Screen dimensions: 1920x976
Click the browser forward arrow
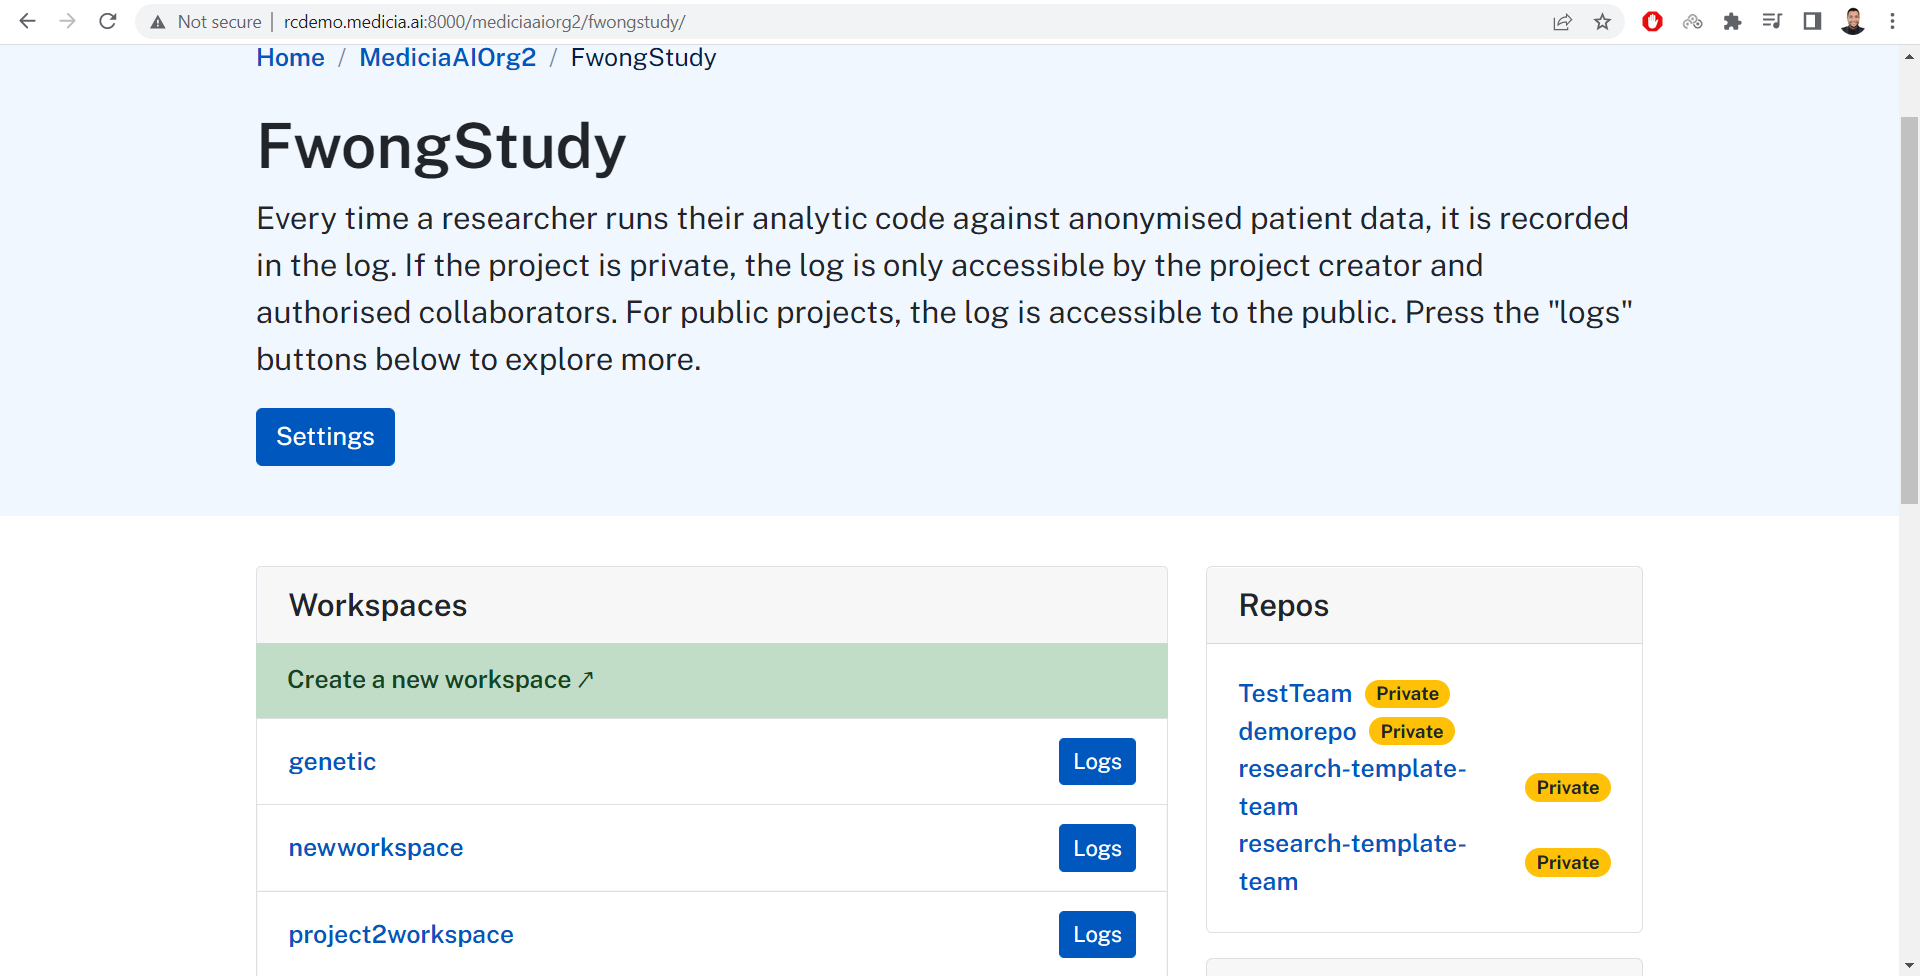click(67, 21)
